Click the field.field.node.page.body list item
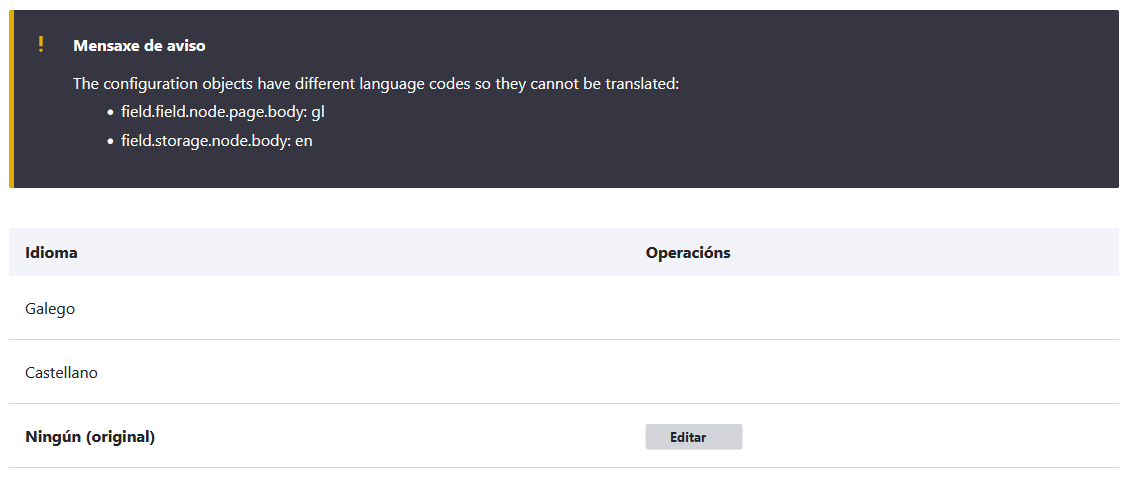Image resolution: width=1133 pixels, height=491 pixels. [223, 113]
